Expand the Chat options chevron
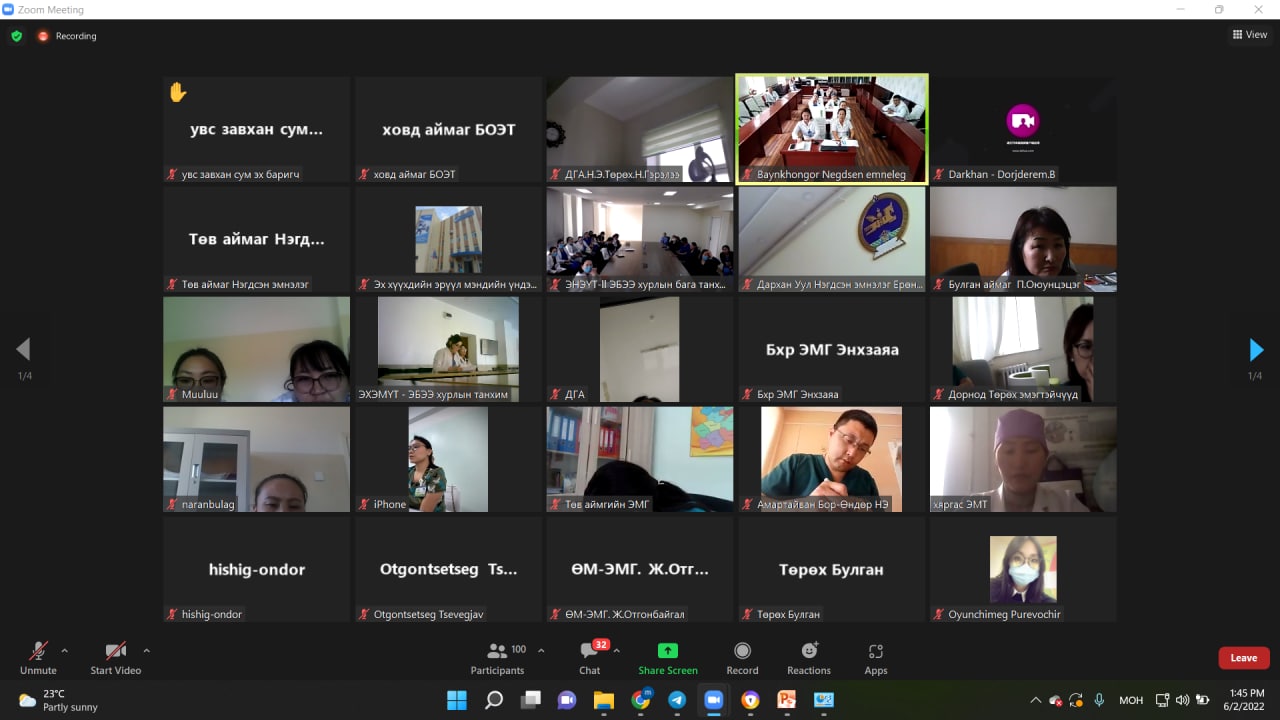 (x=616, y=650)
